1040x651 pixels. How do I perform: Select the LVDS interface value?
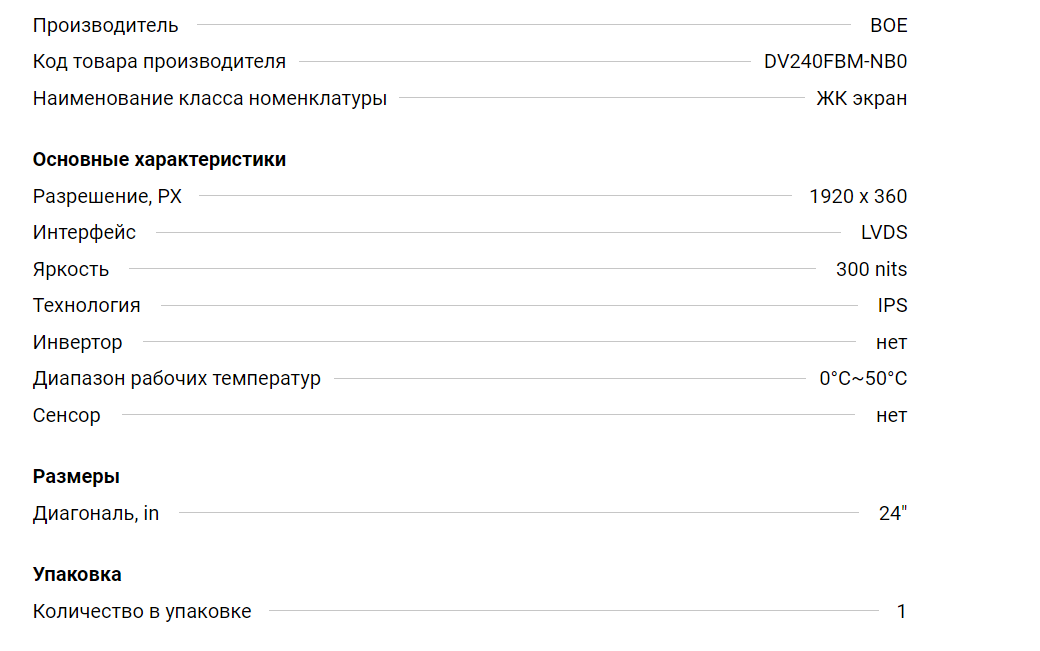(883, 233)
